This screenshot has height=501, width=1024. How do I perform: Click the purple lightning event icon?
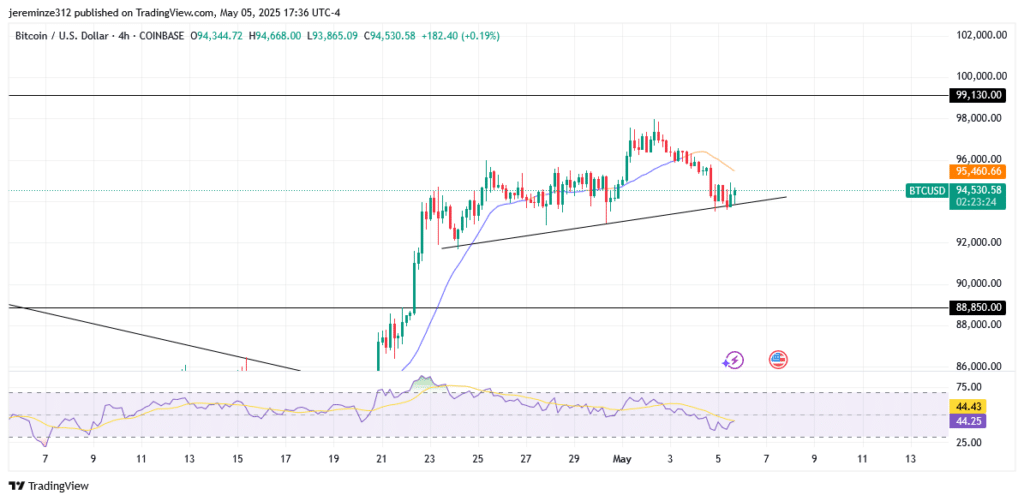733,359
